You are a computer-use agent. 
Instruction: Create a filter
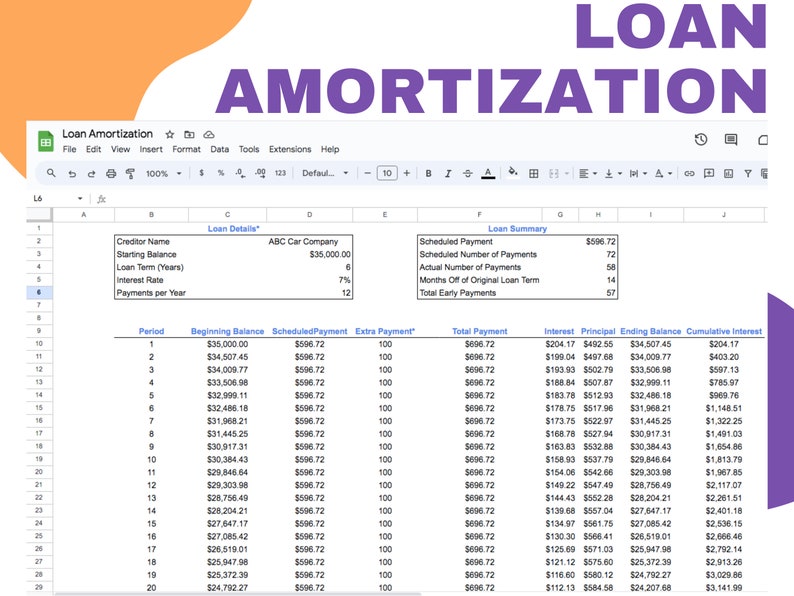[x=748, y=174]
